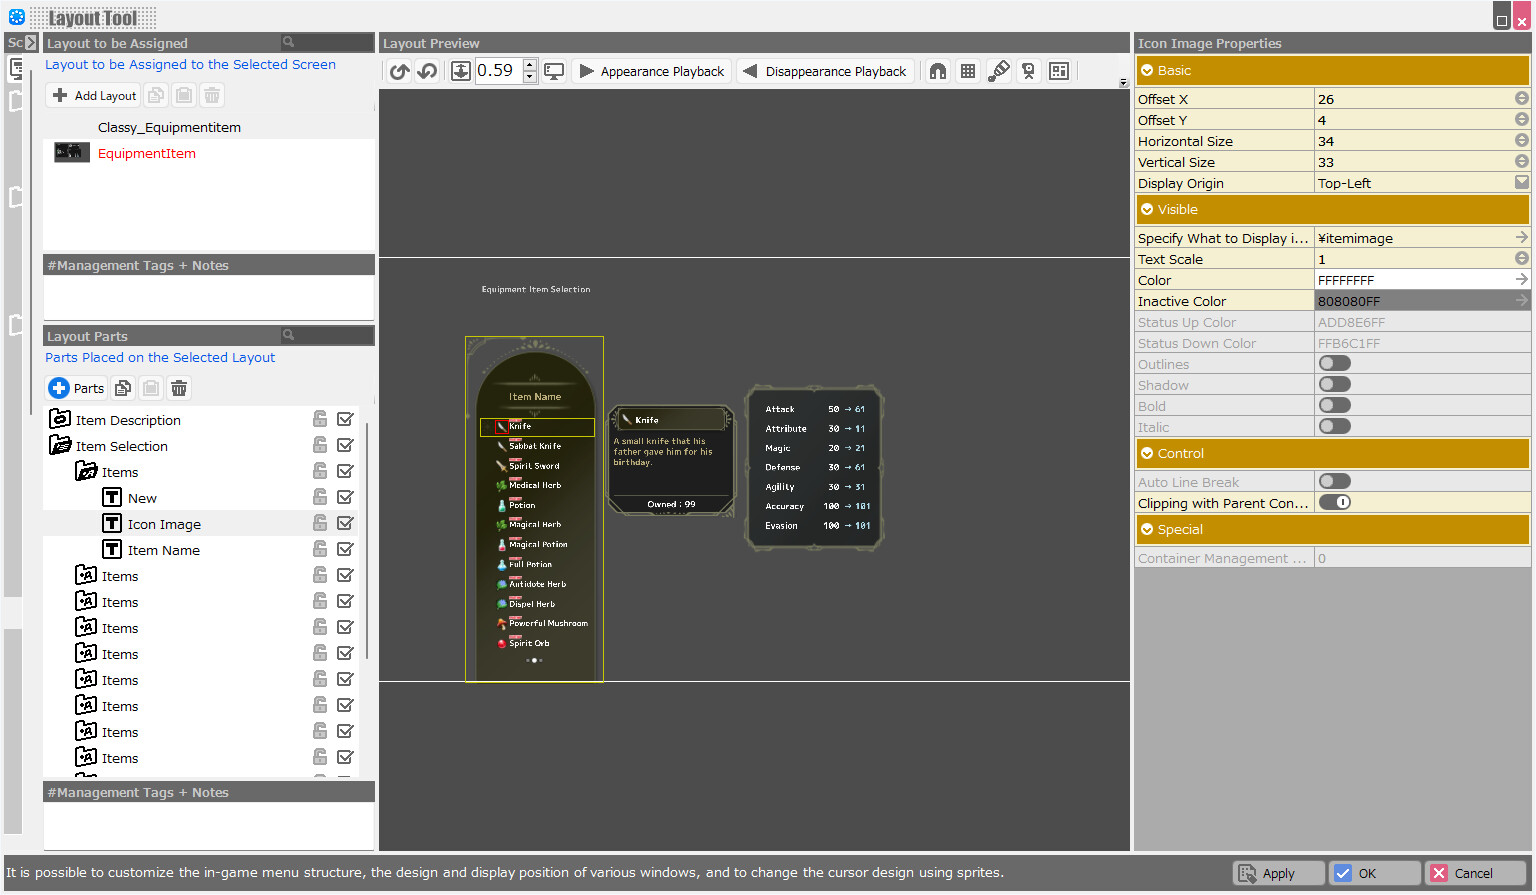This screenshot has height=895, width=1536.
Task: Click the Add Layout button
Action: 93,95
